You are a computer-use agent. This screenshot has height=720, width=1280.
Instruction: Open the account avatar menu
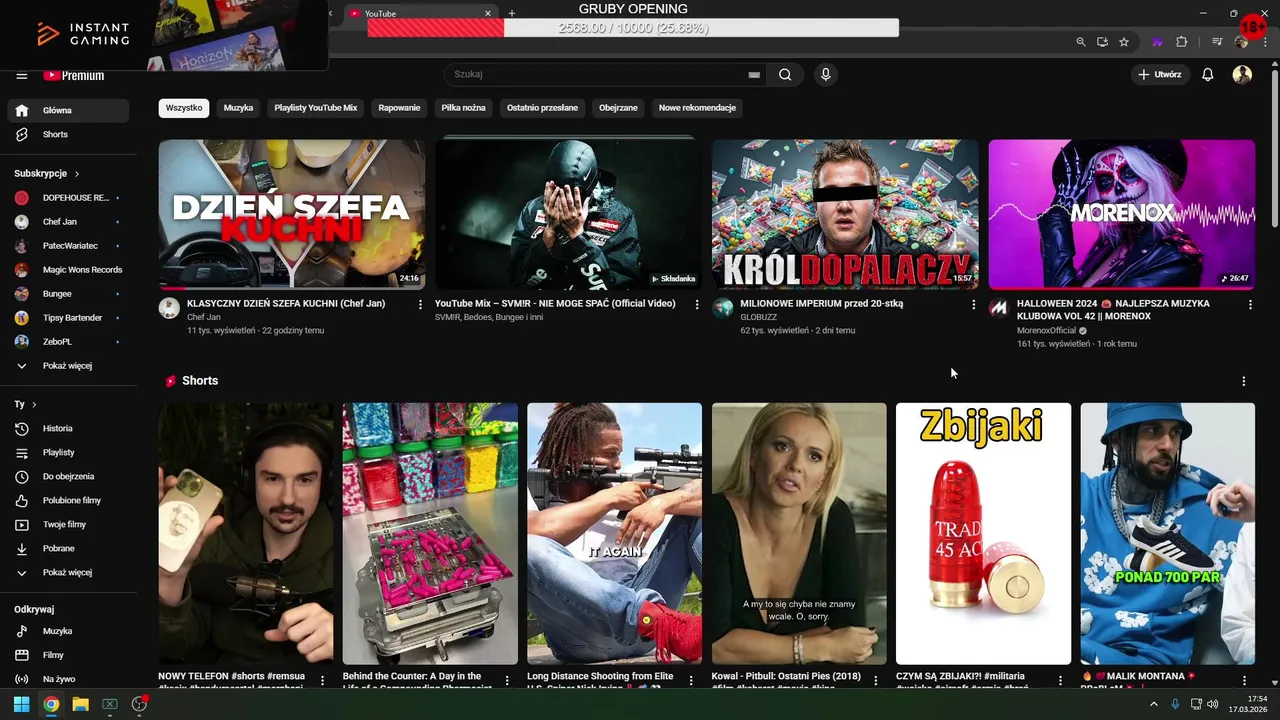click(x=1242, y=74)
